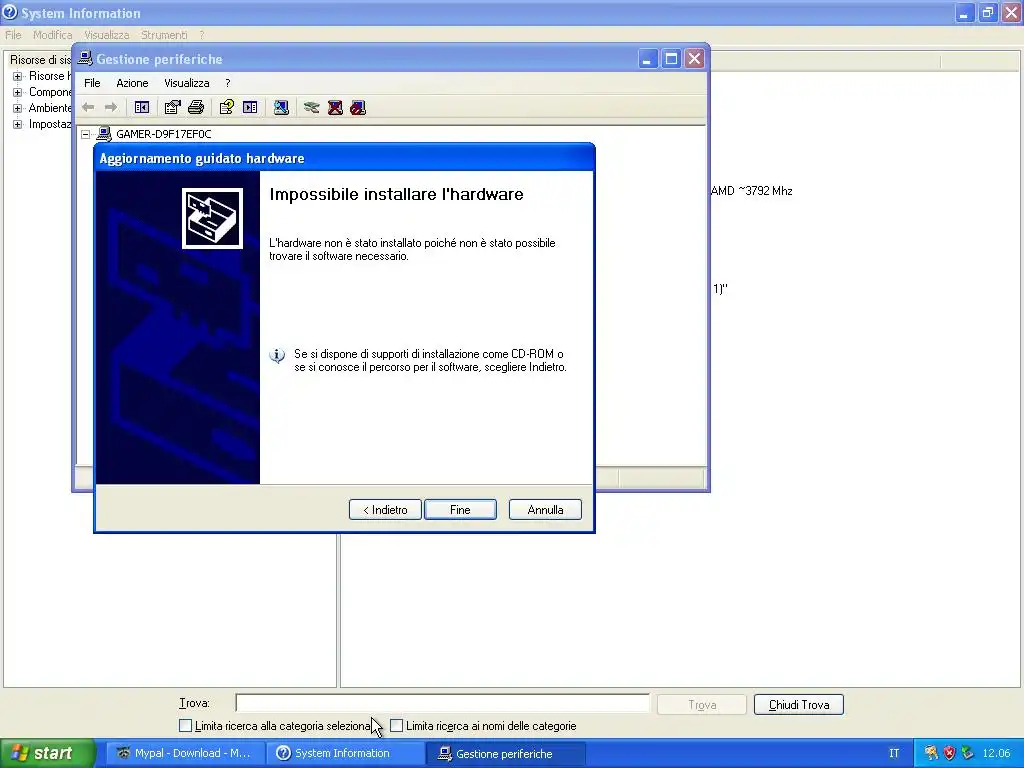Click the scan for hardware changes icon
The height and width of the screenshot is (768, 1024).
click(x=281, y=107)
